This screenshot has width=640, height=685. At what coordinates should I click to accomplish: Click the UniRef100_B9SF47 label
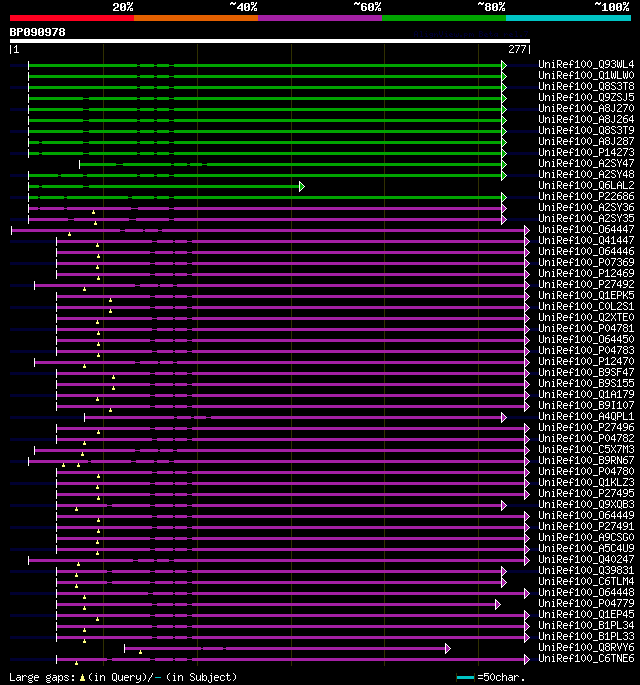(586, 373)
